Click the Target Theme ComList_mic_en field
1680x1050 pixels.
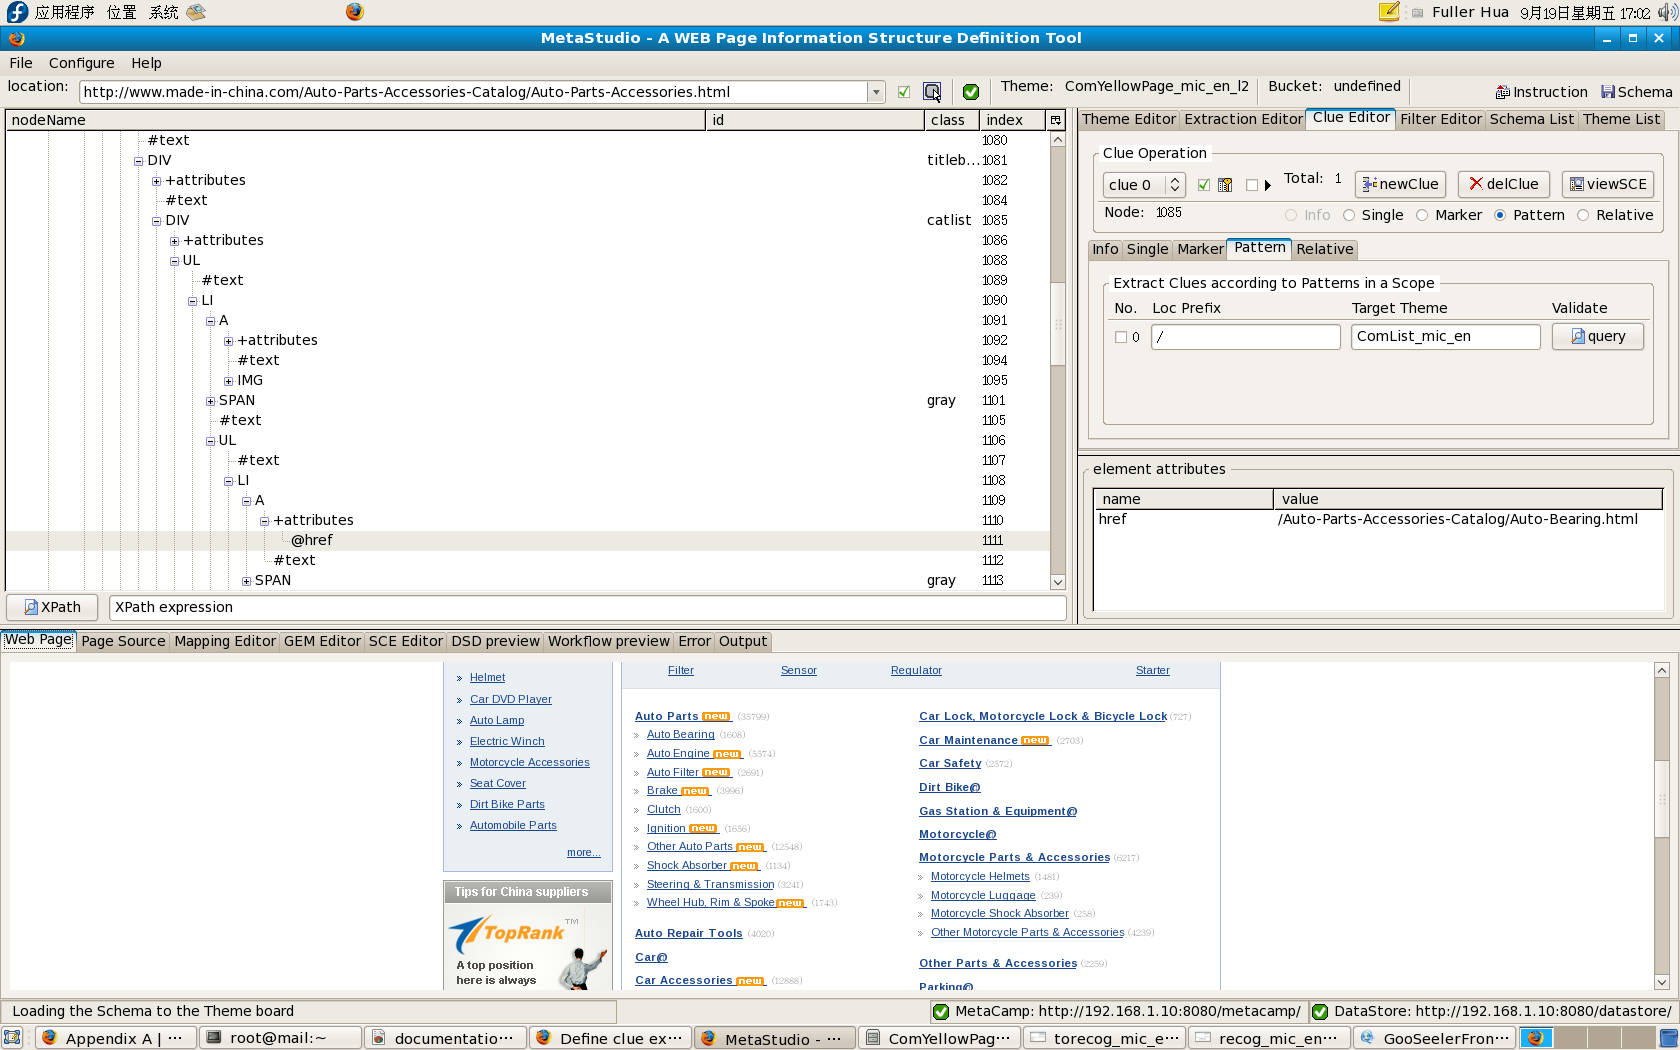point(1446,337)
